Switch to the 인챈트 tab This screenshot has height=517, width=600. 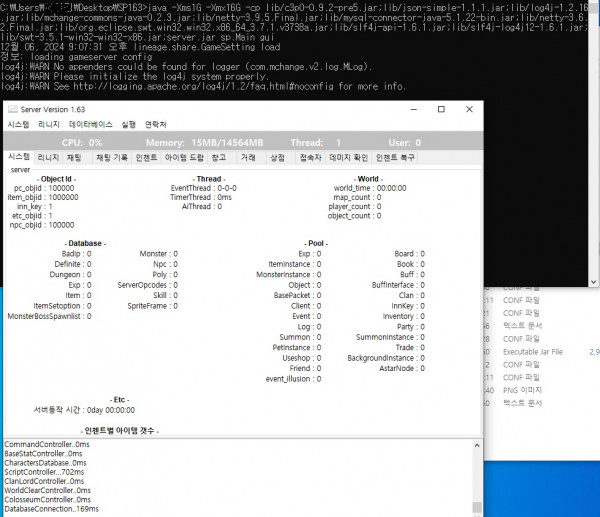pos(147,158)
